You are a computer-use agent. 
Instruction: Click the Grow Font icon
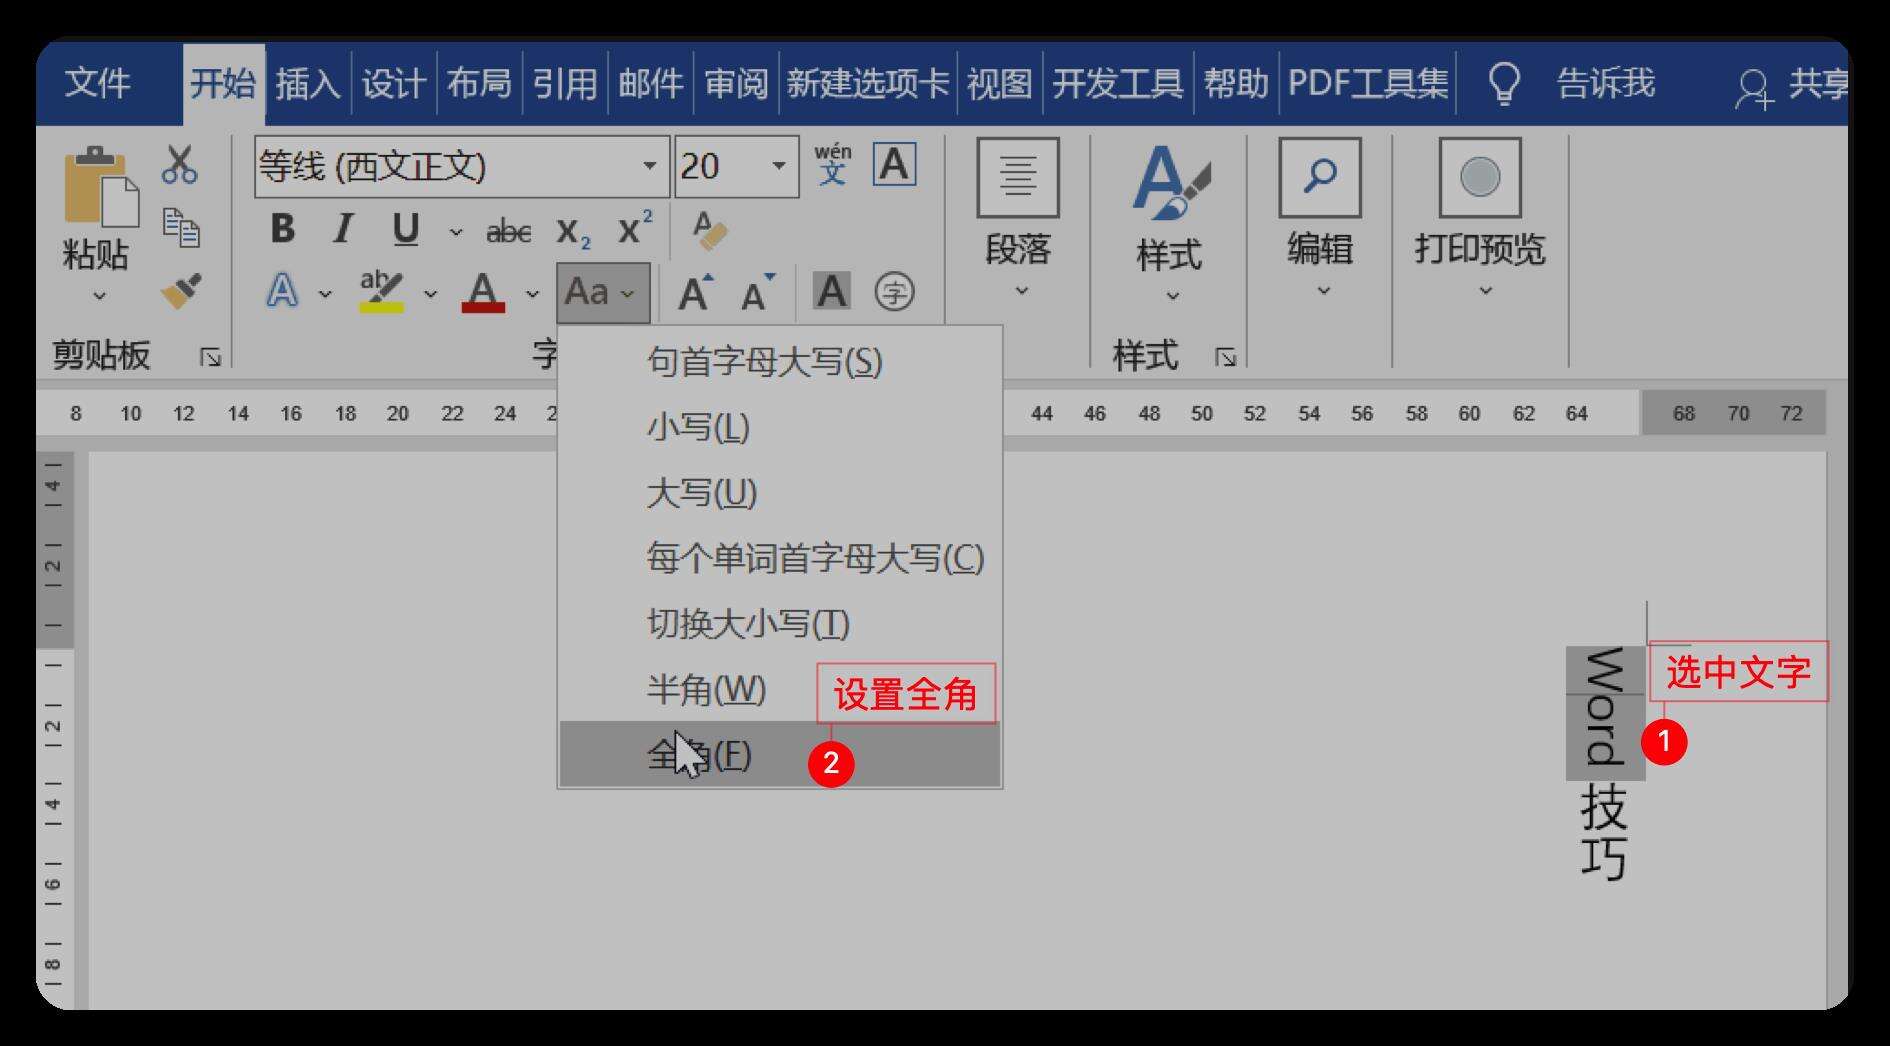tap(695, 292)
